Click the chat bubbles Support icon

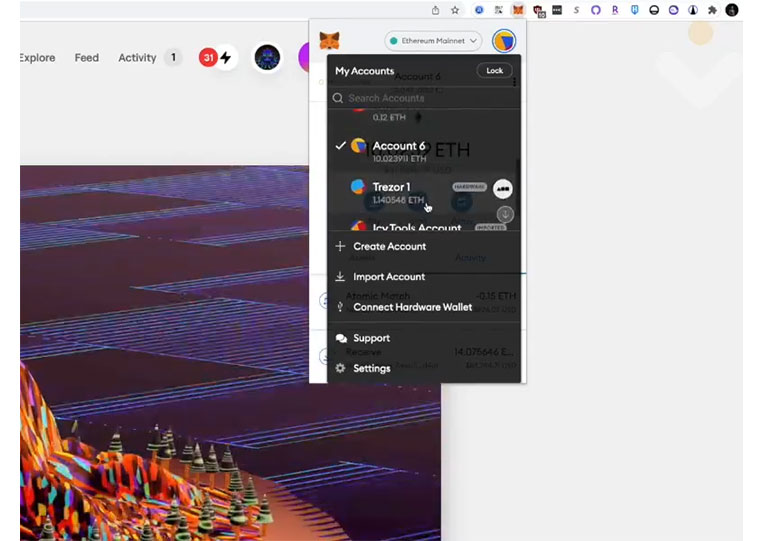point(341,338)
